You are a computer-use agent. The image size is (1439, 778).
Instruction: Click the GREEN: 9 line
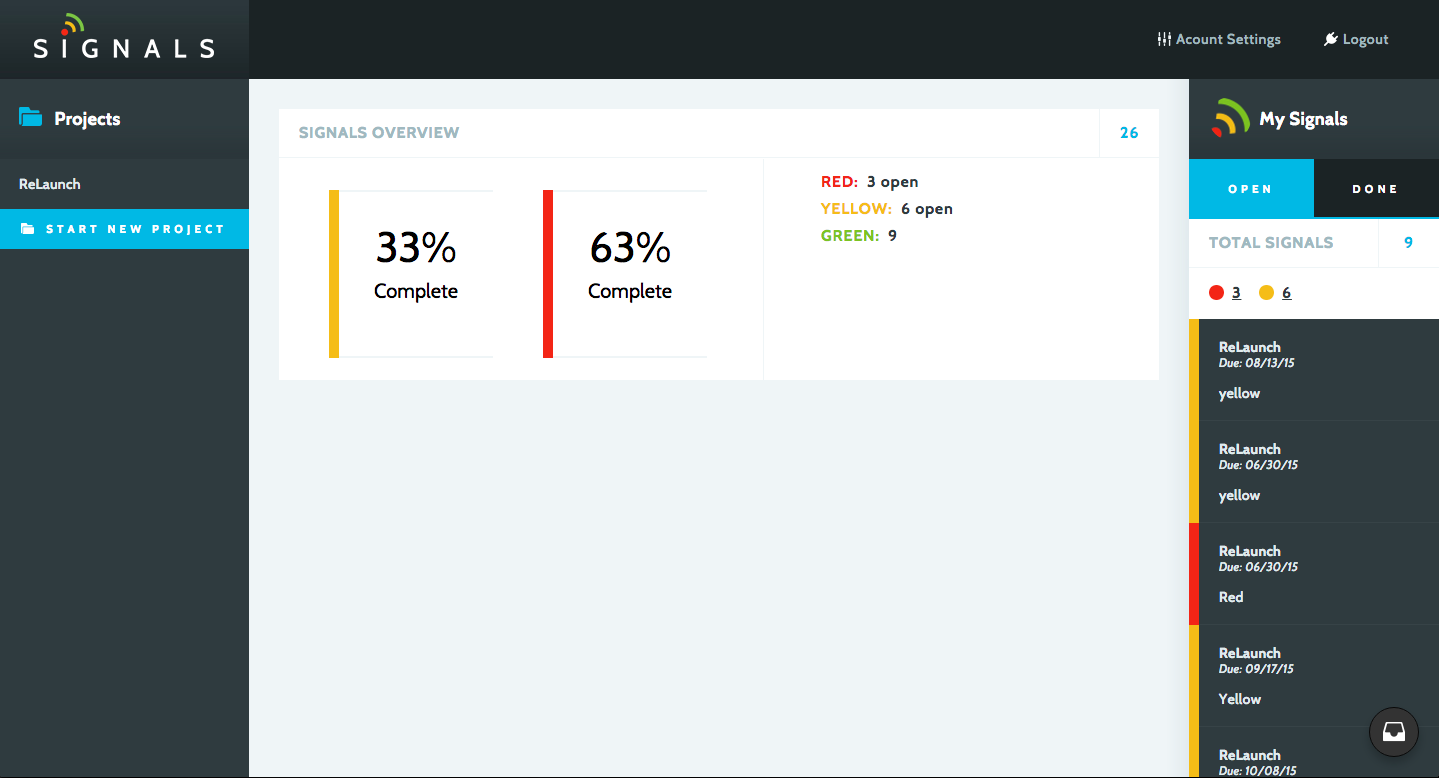858,236
